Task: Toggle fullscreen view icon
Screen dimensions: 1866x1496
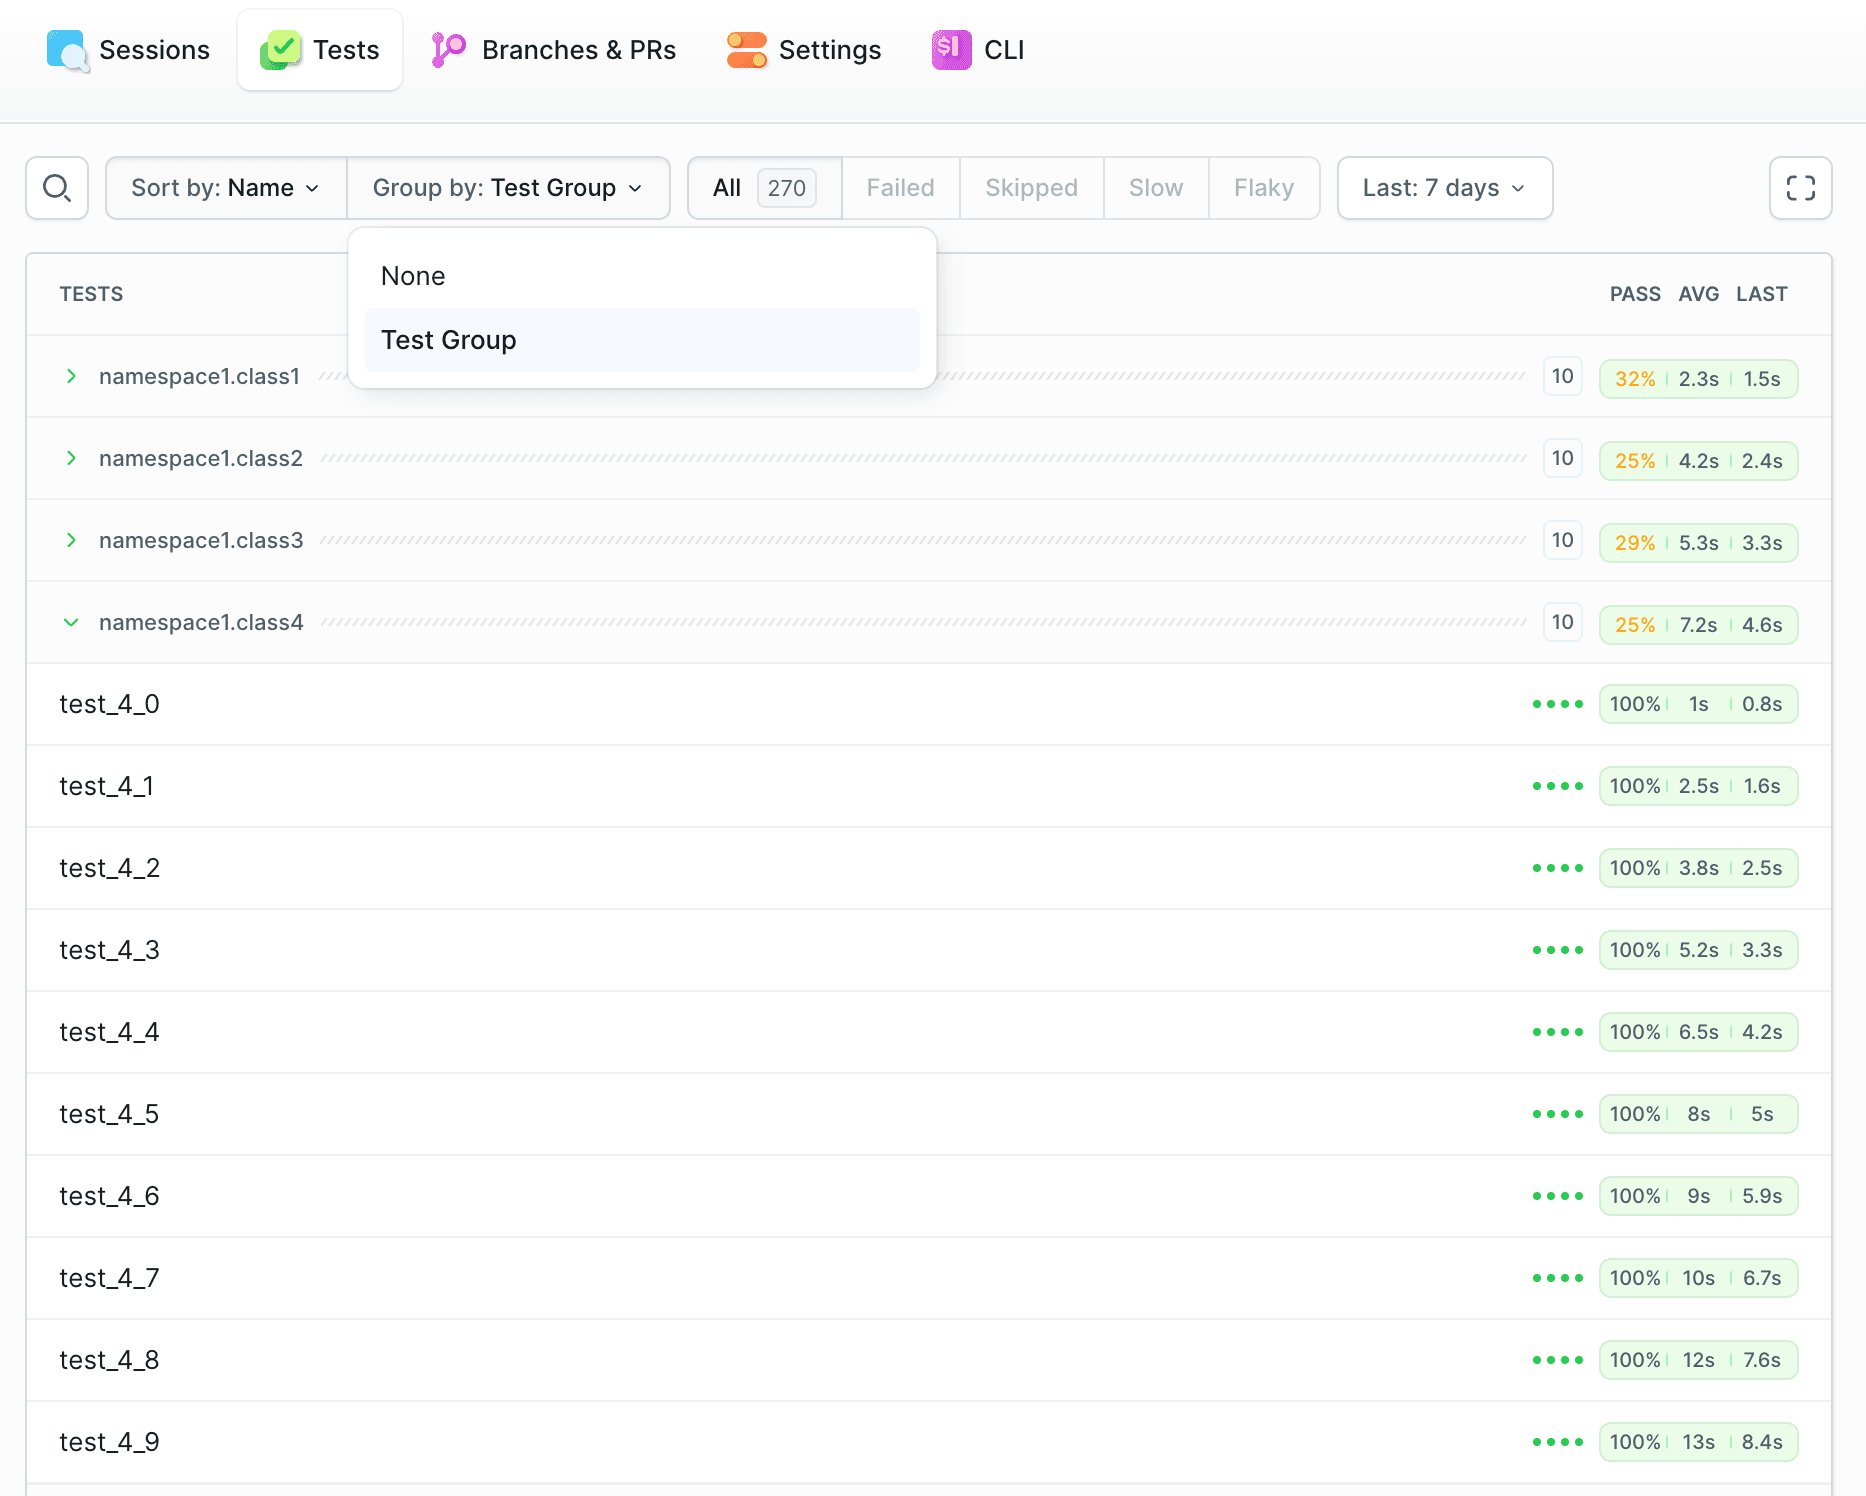Action: point(1800,188)
